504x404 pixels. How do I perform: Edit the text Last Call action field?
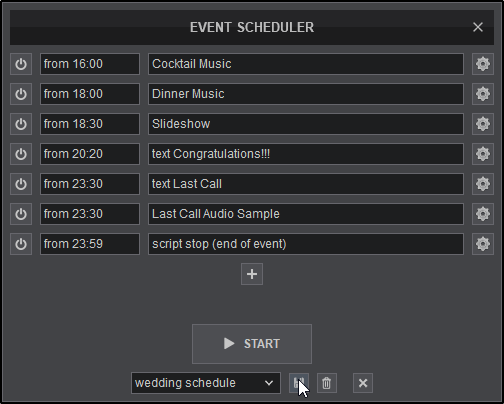[x=306, y=184]
